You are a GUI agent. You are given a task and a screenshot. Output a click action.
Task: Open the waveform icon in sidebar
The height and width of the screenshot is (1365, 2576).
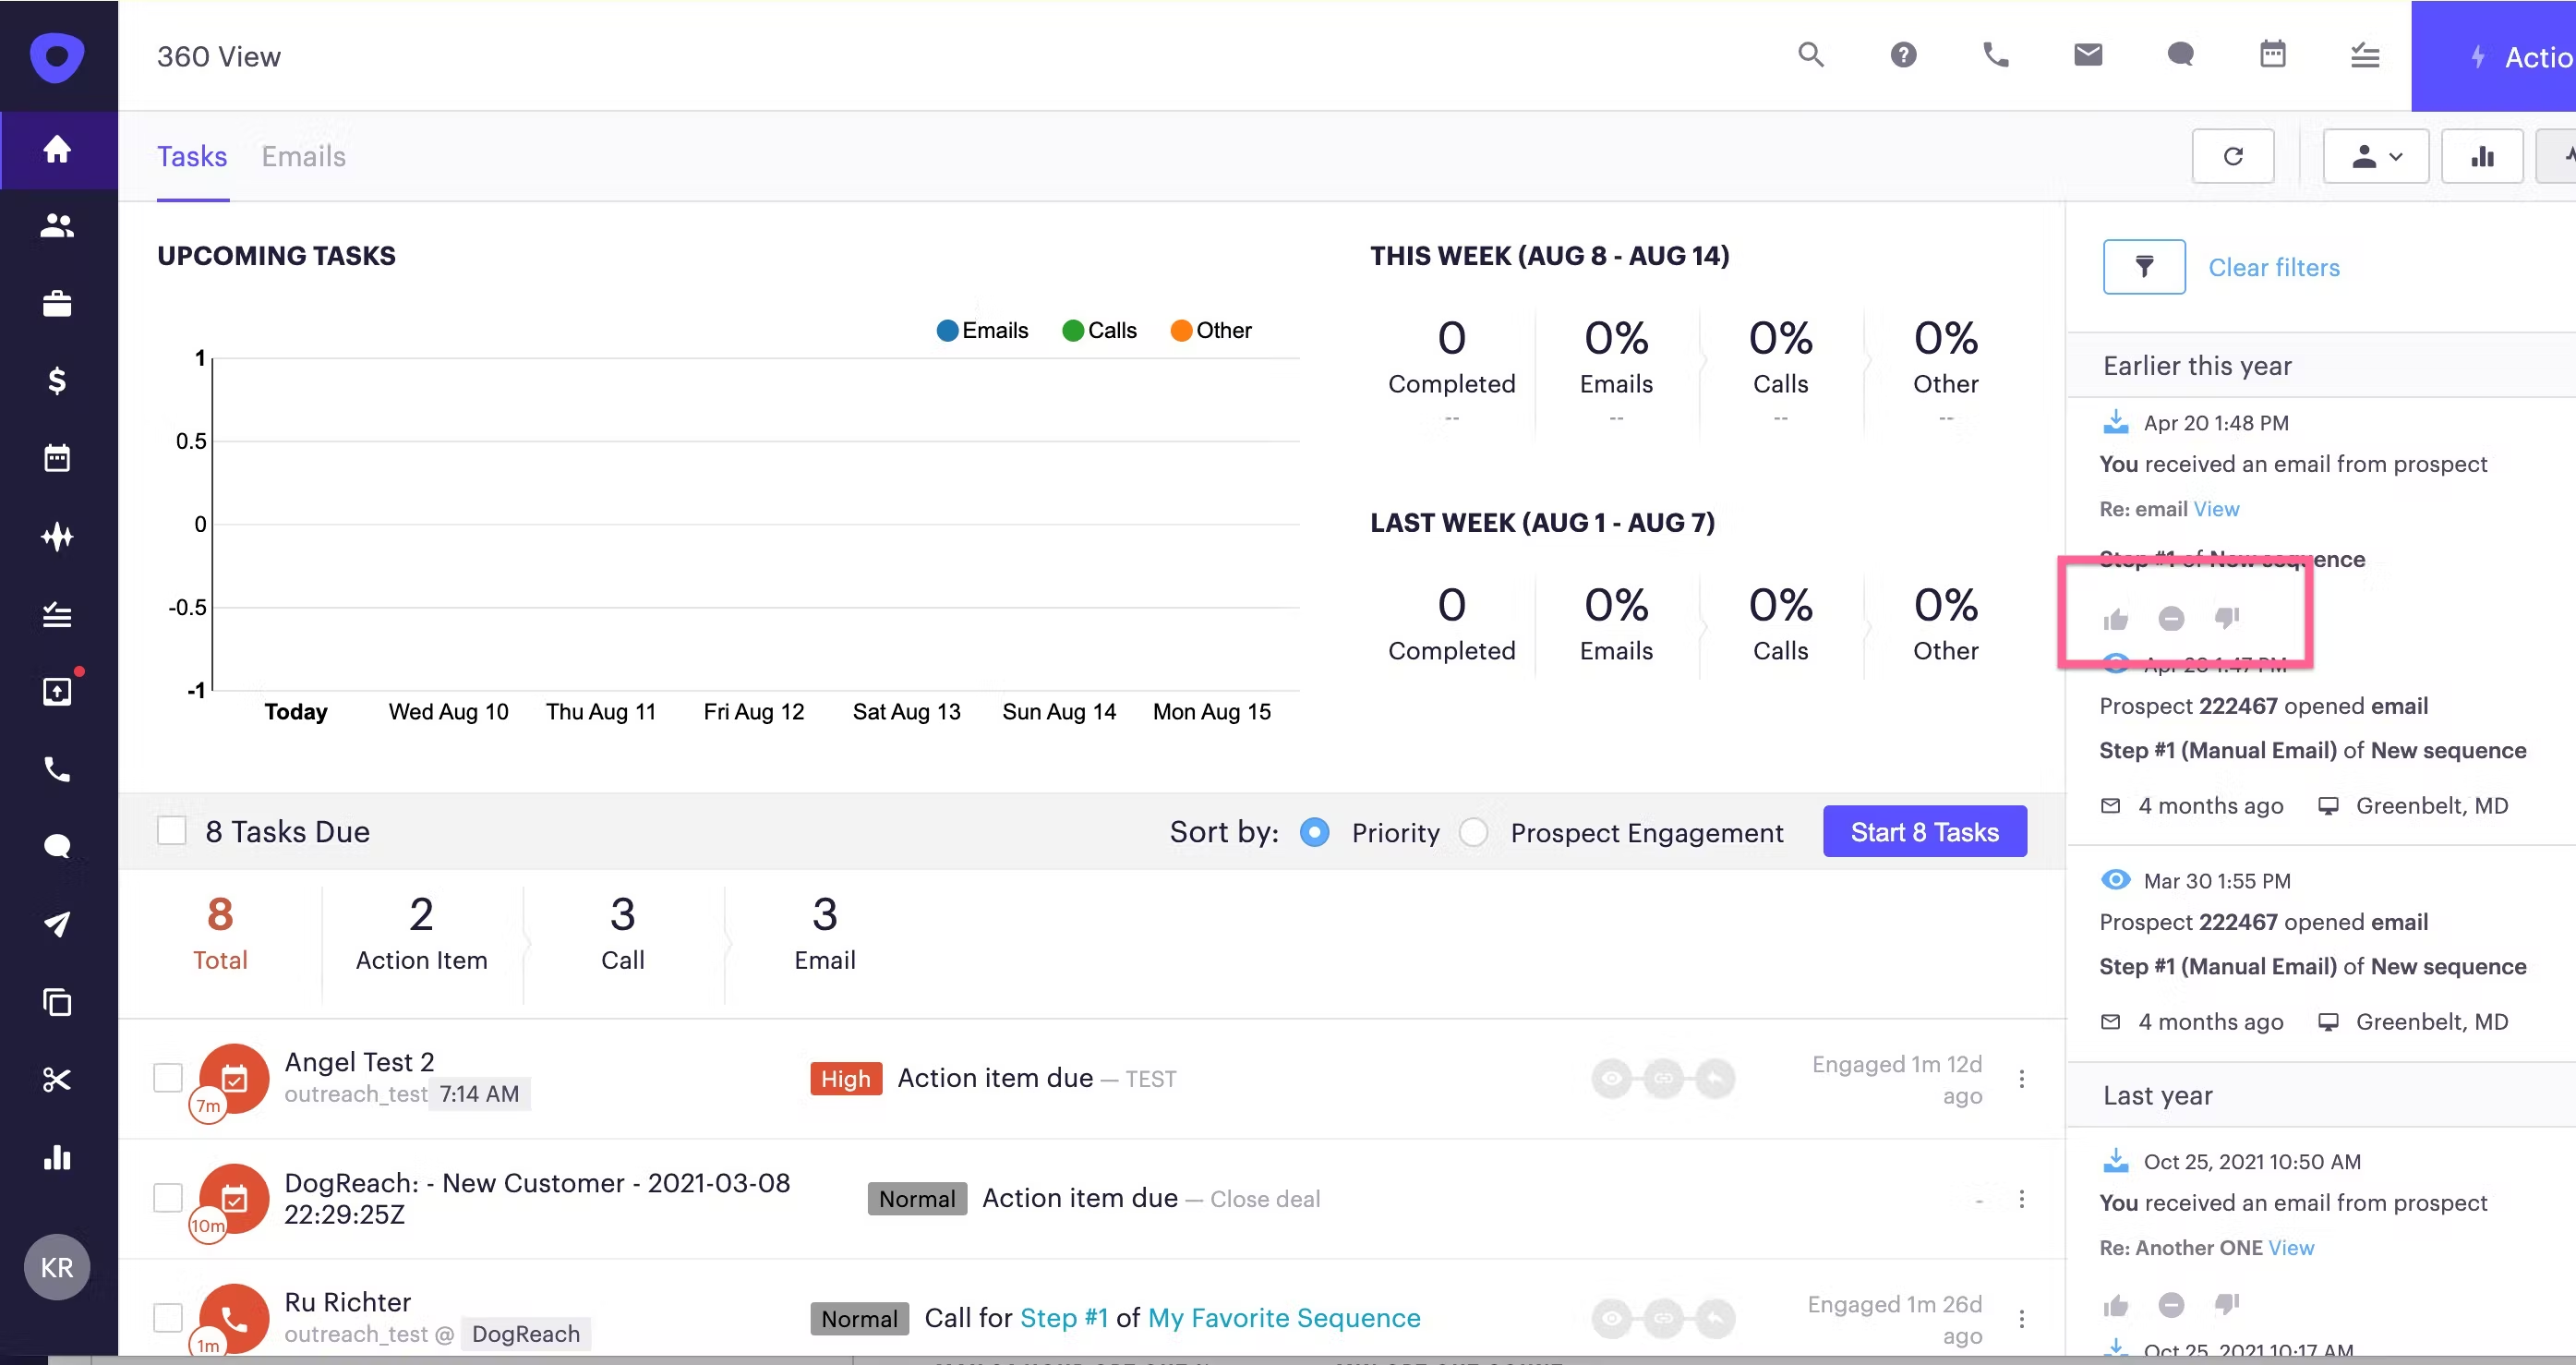point(57,537)
